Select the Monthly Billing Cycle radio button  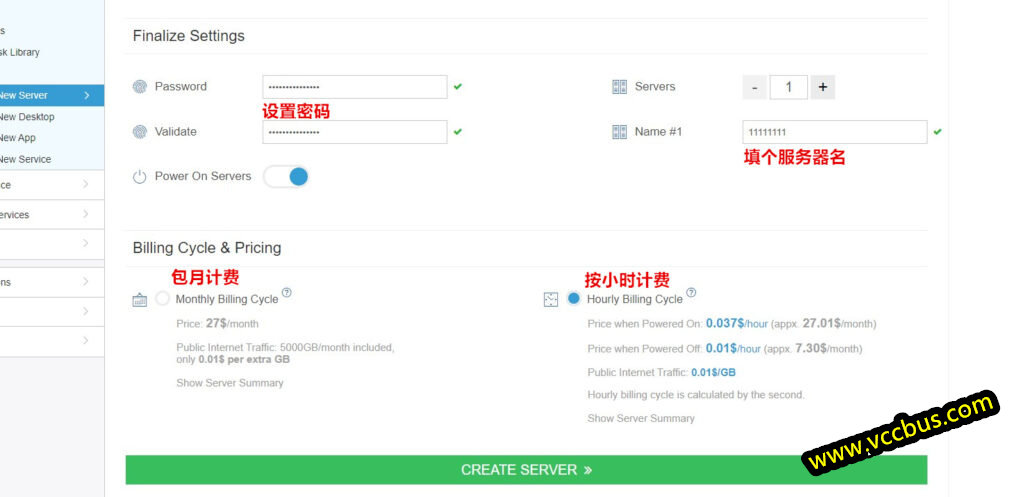point(163,298)
